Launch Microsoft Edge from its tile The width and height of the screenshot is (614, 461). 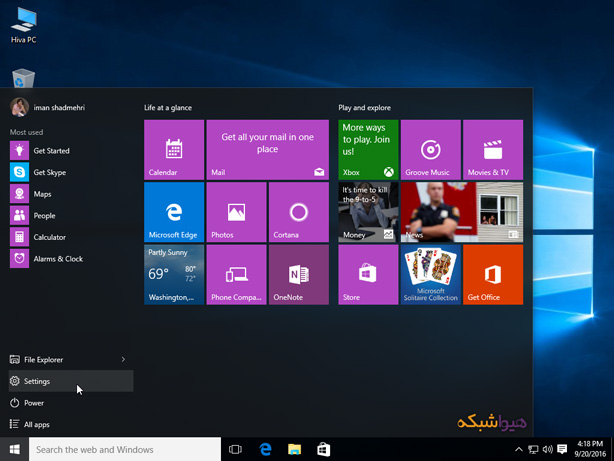(x=174, y=212)
